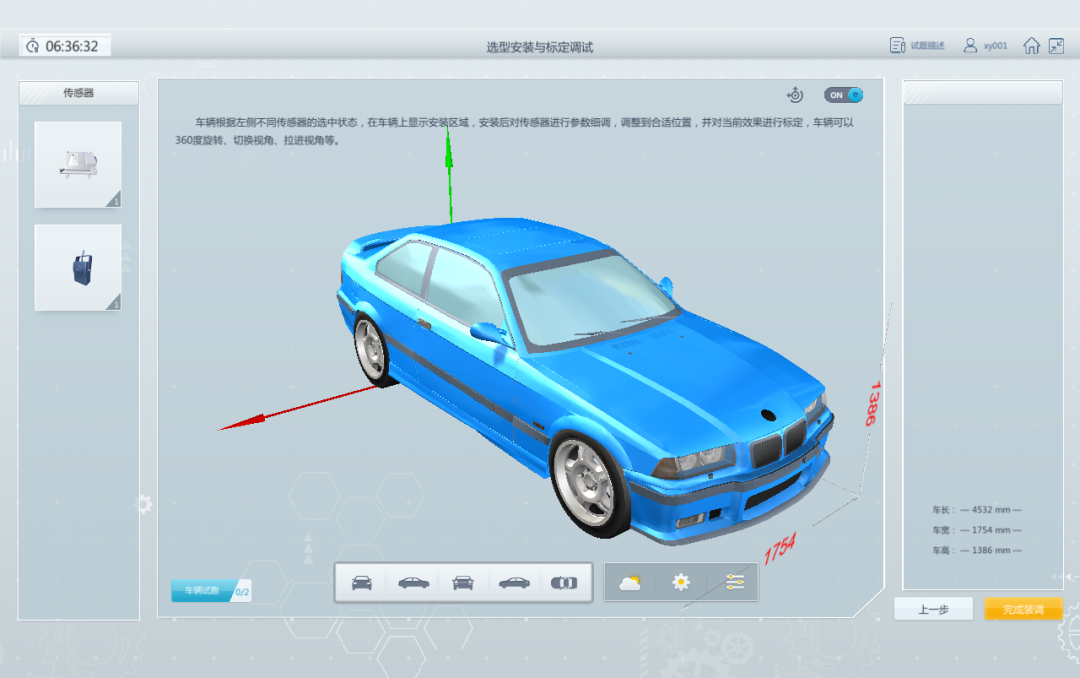Open the yellow gear settings icon
This screenshot has height=678, width=1080.
tap(681, 583)
